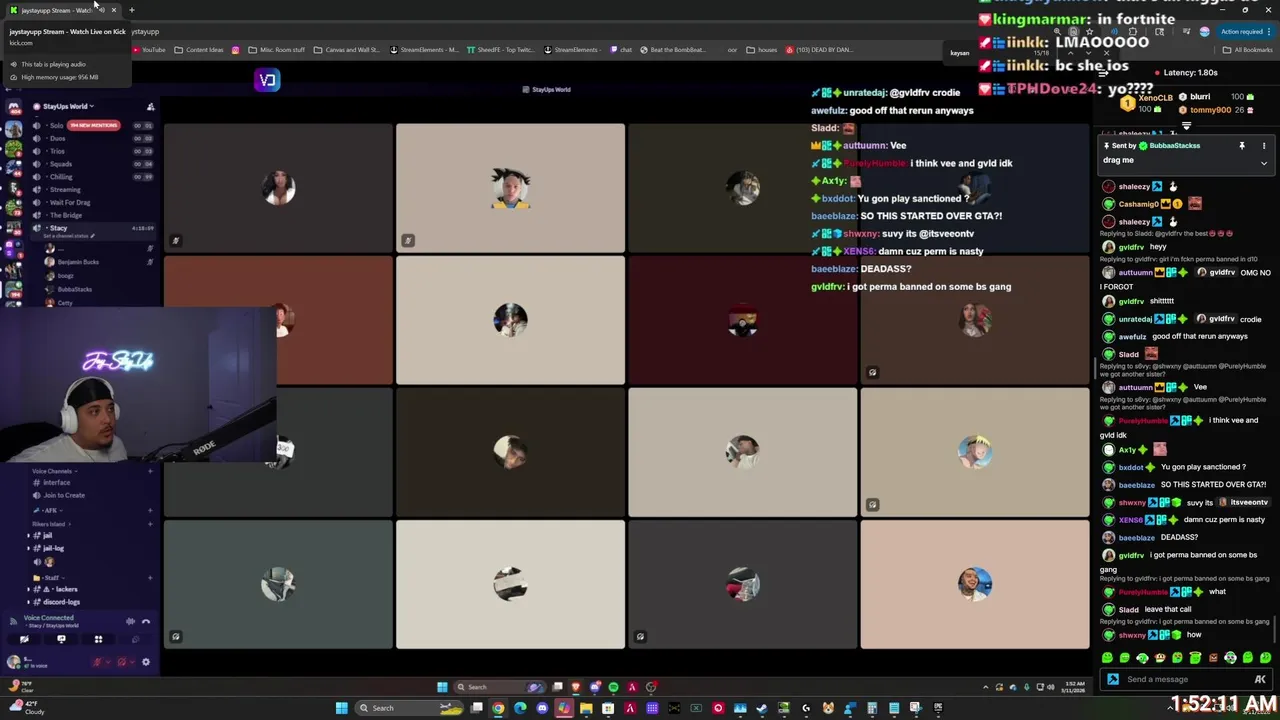Open the 'discord-logs' channel
Viewport: 1280px width, 720px height.
(x=60, y=602)
